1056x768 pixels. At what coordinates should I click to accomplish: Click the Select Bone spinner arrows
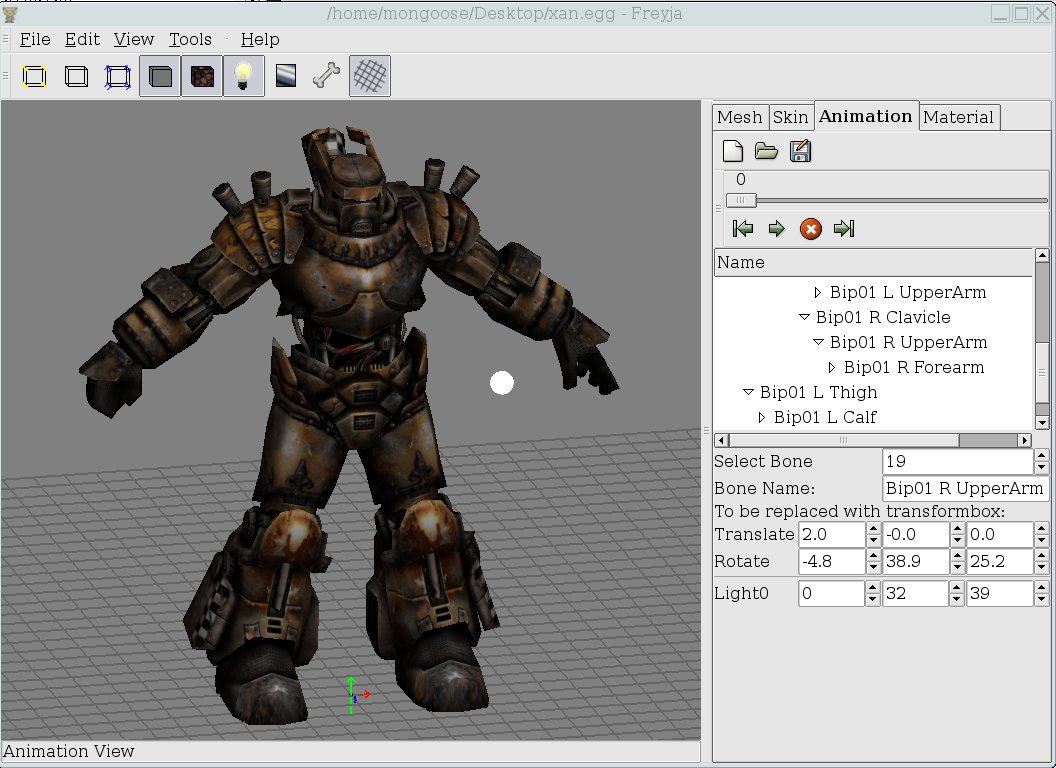[1041, 461]
